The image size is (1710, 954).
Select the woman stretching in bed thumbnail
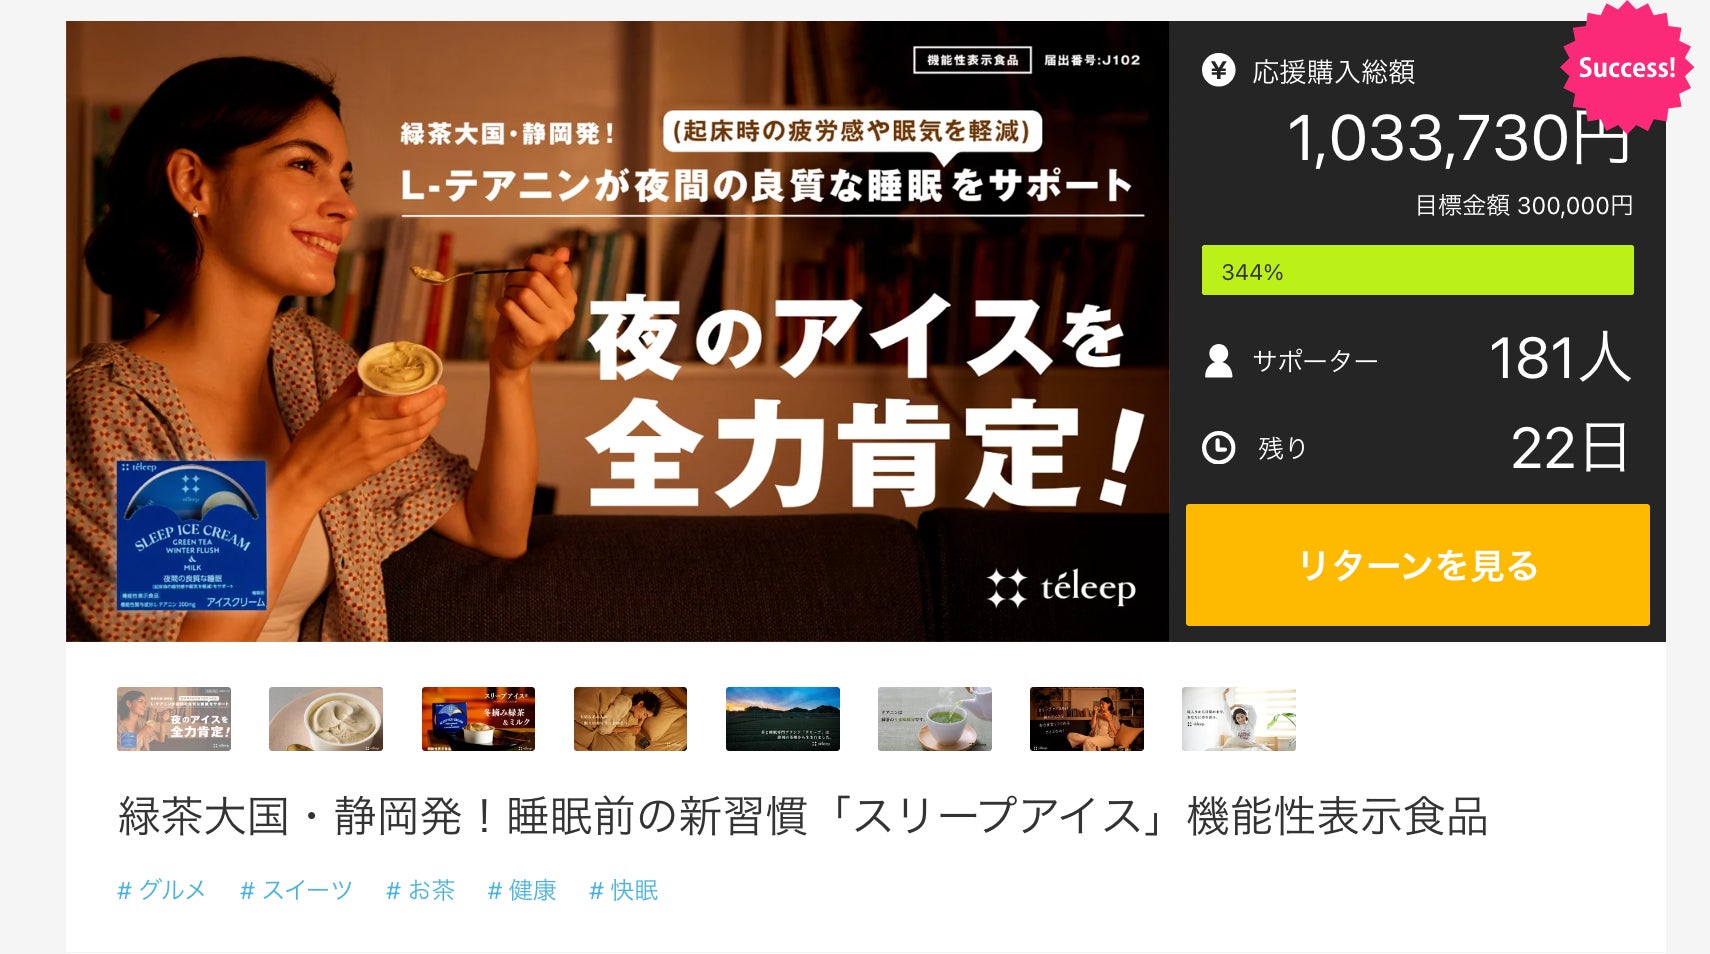click(x=1238, y=718)
